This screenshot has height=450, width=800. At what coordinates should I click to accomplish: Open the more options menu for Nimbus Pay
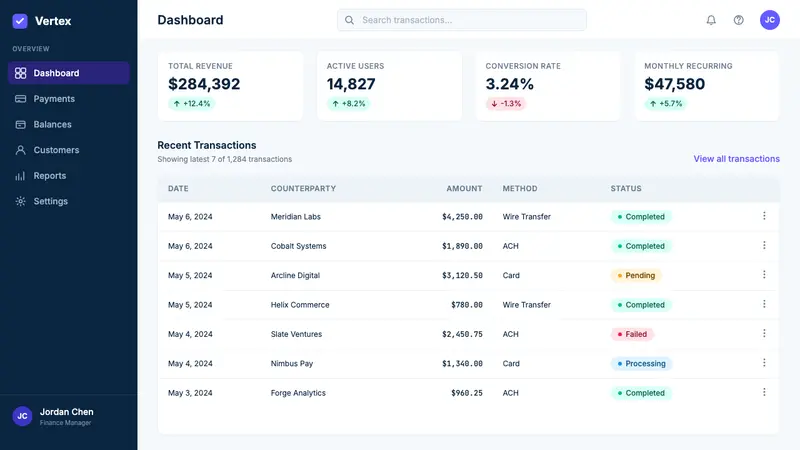[764, 363]
